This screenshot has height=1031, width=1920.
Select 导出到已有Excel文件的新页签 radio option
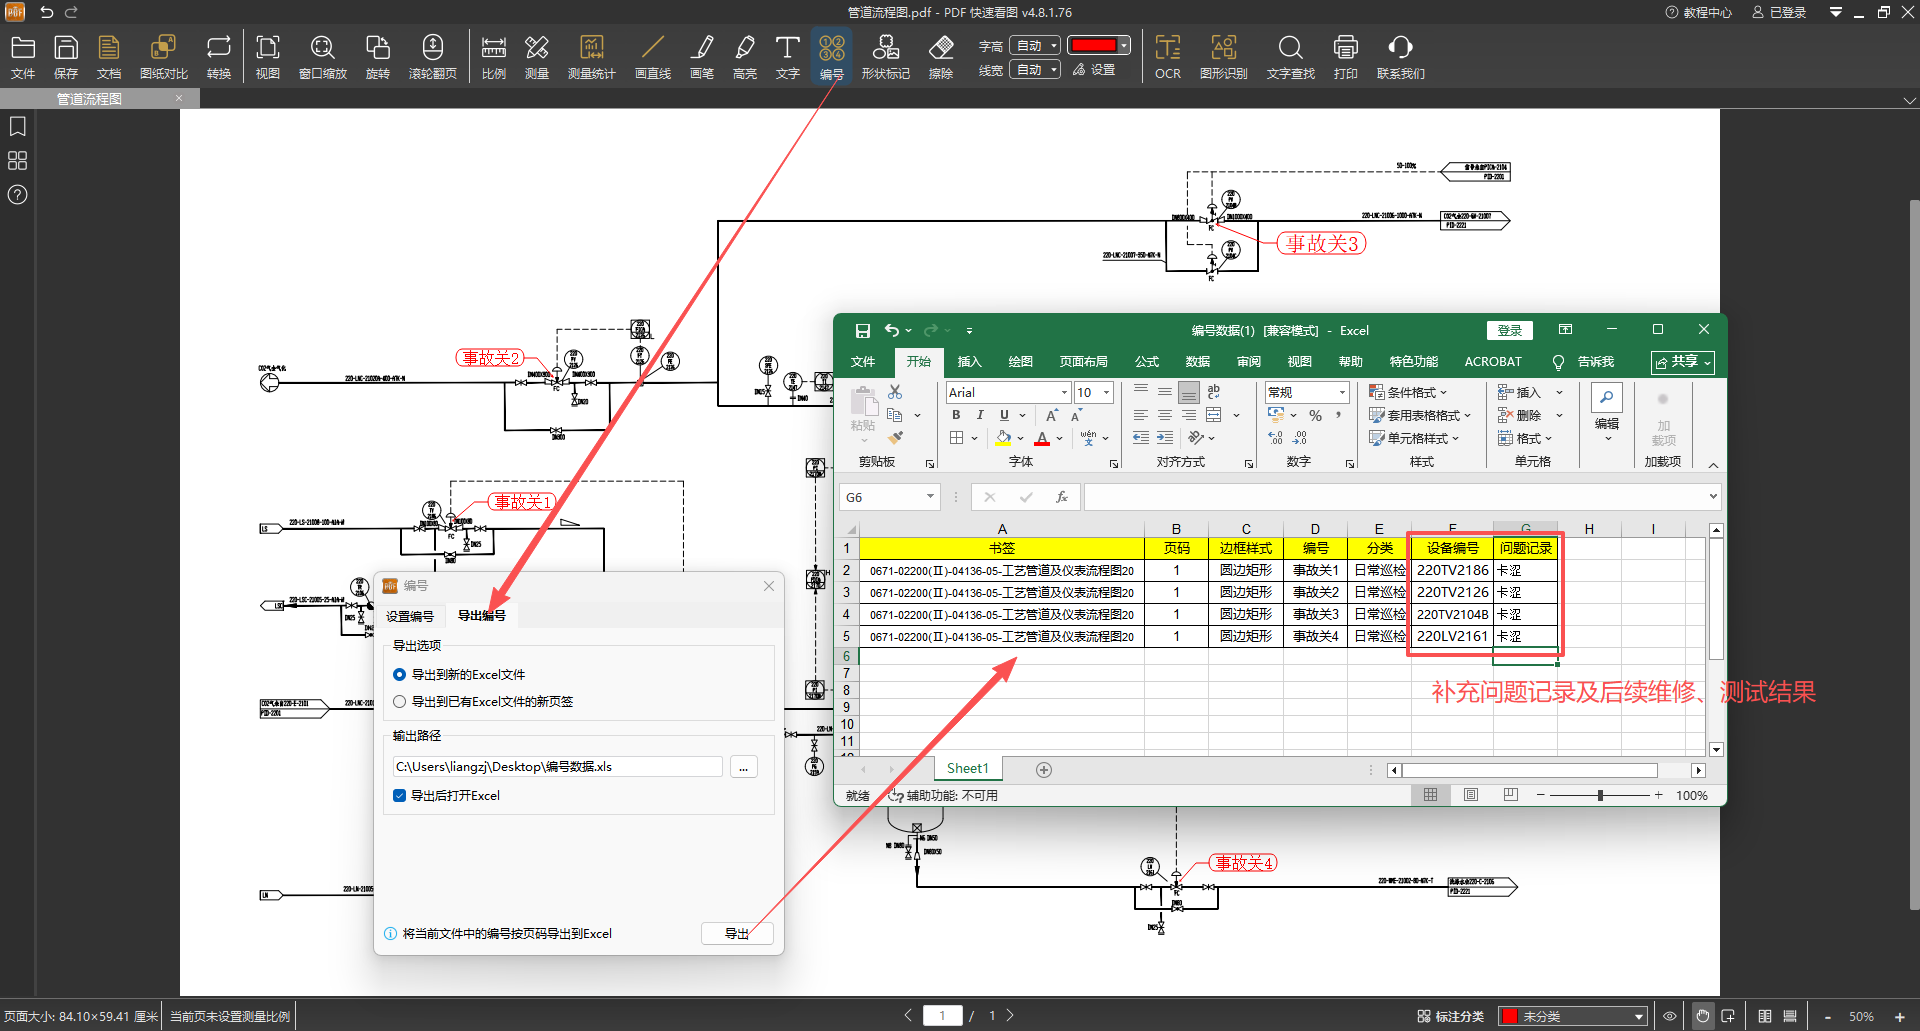point(400,702)
